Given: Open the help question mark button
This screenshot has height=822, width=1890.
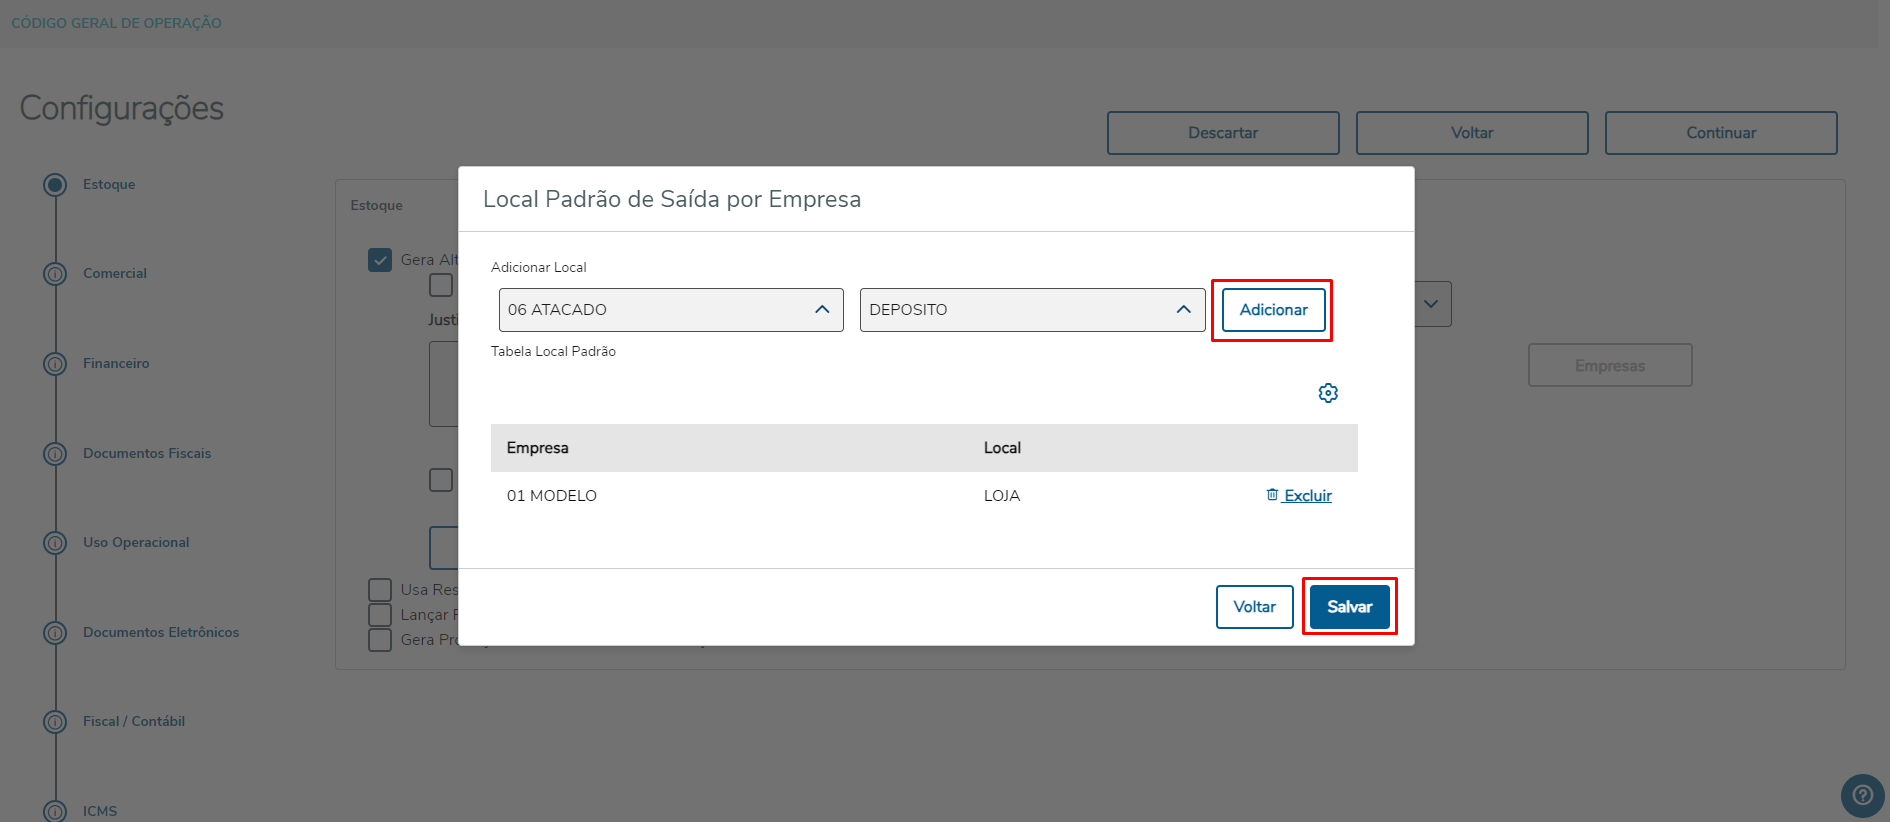Looking at the screenshot, I should tap(1862, 796).
